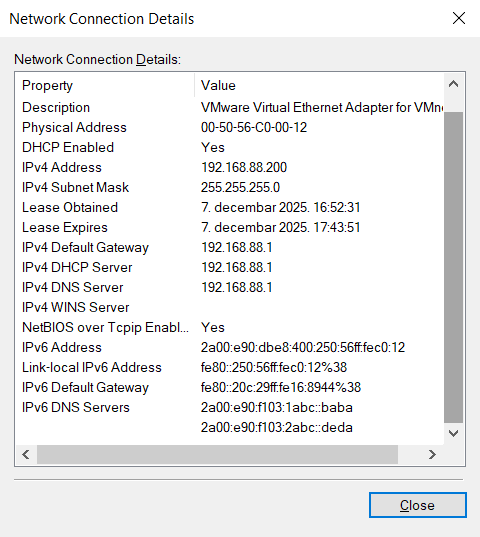This screenshot has height=537, width=480.
Task: Select DNS value 2a00:e90:f103:2abc::deda
Action: coord(277,427)
